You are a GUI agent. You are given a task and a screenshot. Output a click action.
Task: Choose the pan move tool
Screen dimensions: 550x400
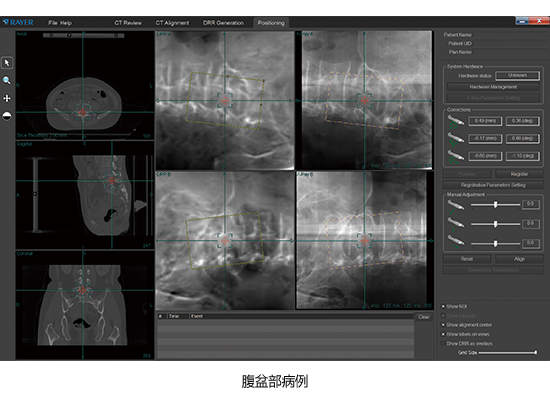click(x=7, y=98)
